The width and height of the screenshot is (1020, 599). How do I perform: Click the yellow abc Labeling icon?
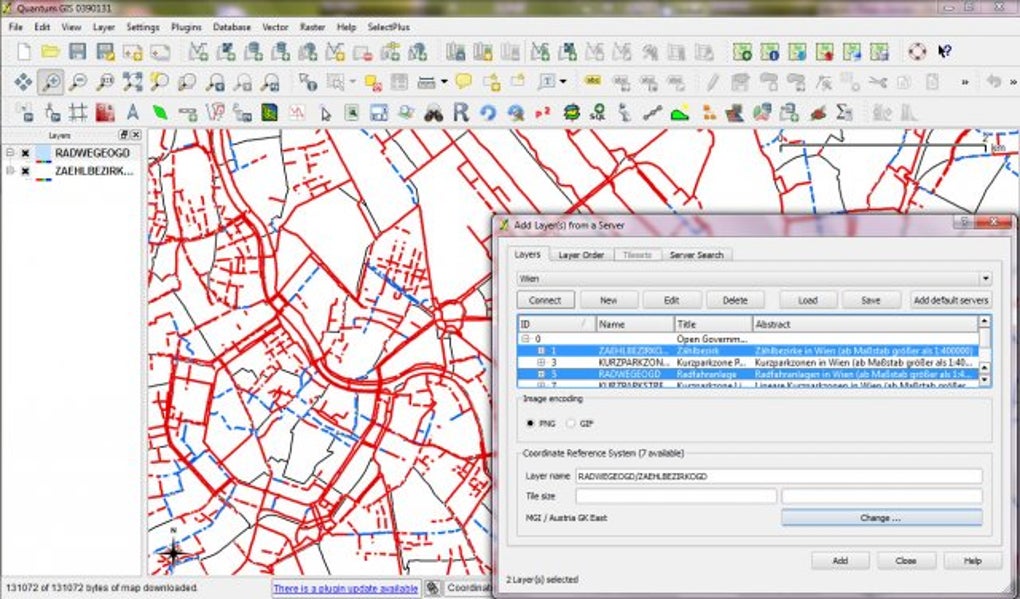[x=593, y=82]
